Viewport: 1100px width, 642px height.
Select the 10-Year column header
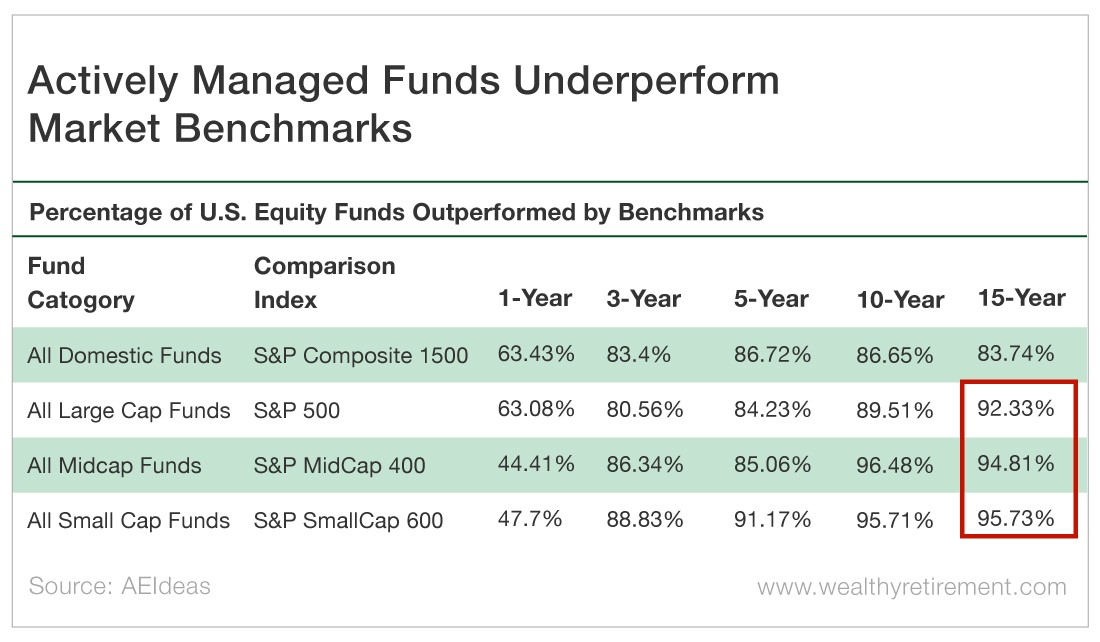pyautogui.click(x=900, y=300)
